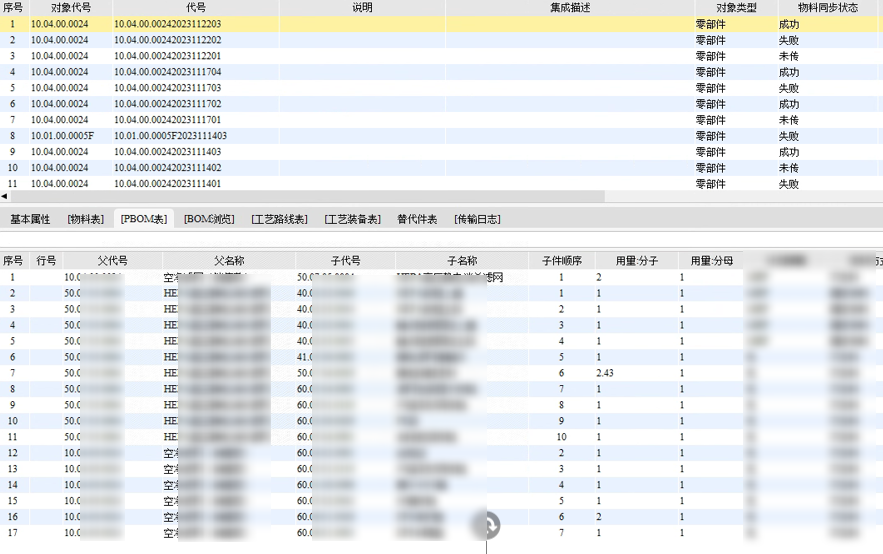883x554 pixels.
Task: Click the 失败 status of the 10.01.00.0005F row
Action: [x=789, y=136]
